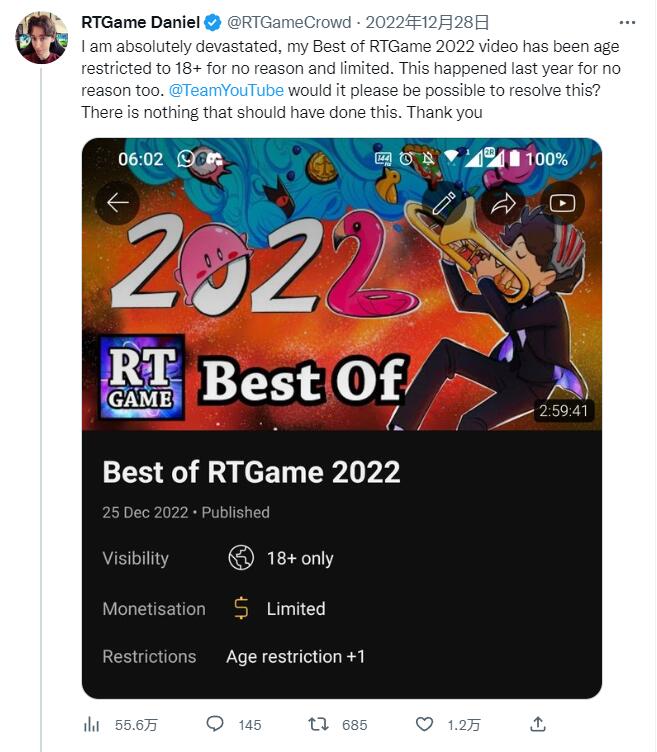The image size is (657, 752).
Task: Click the blue verified badge
Action: pos(213,23)
